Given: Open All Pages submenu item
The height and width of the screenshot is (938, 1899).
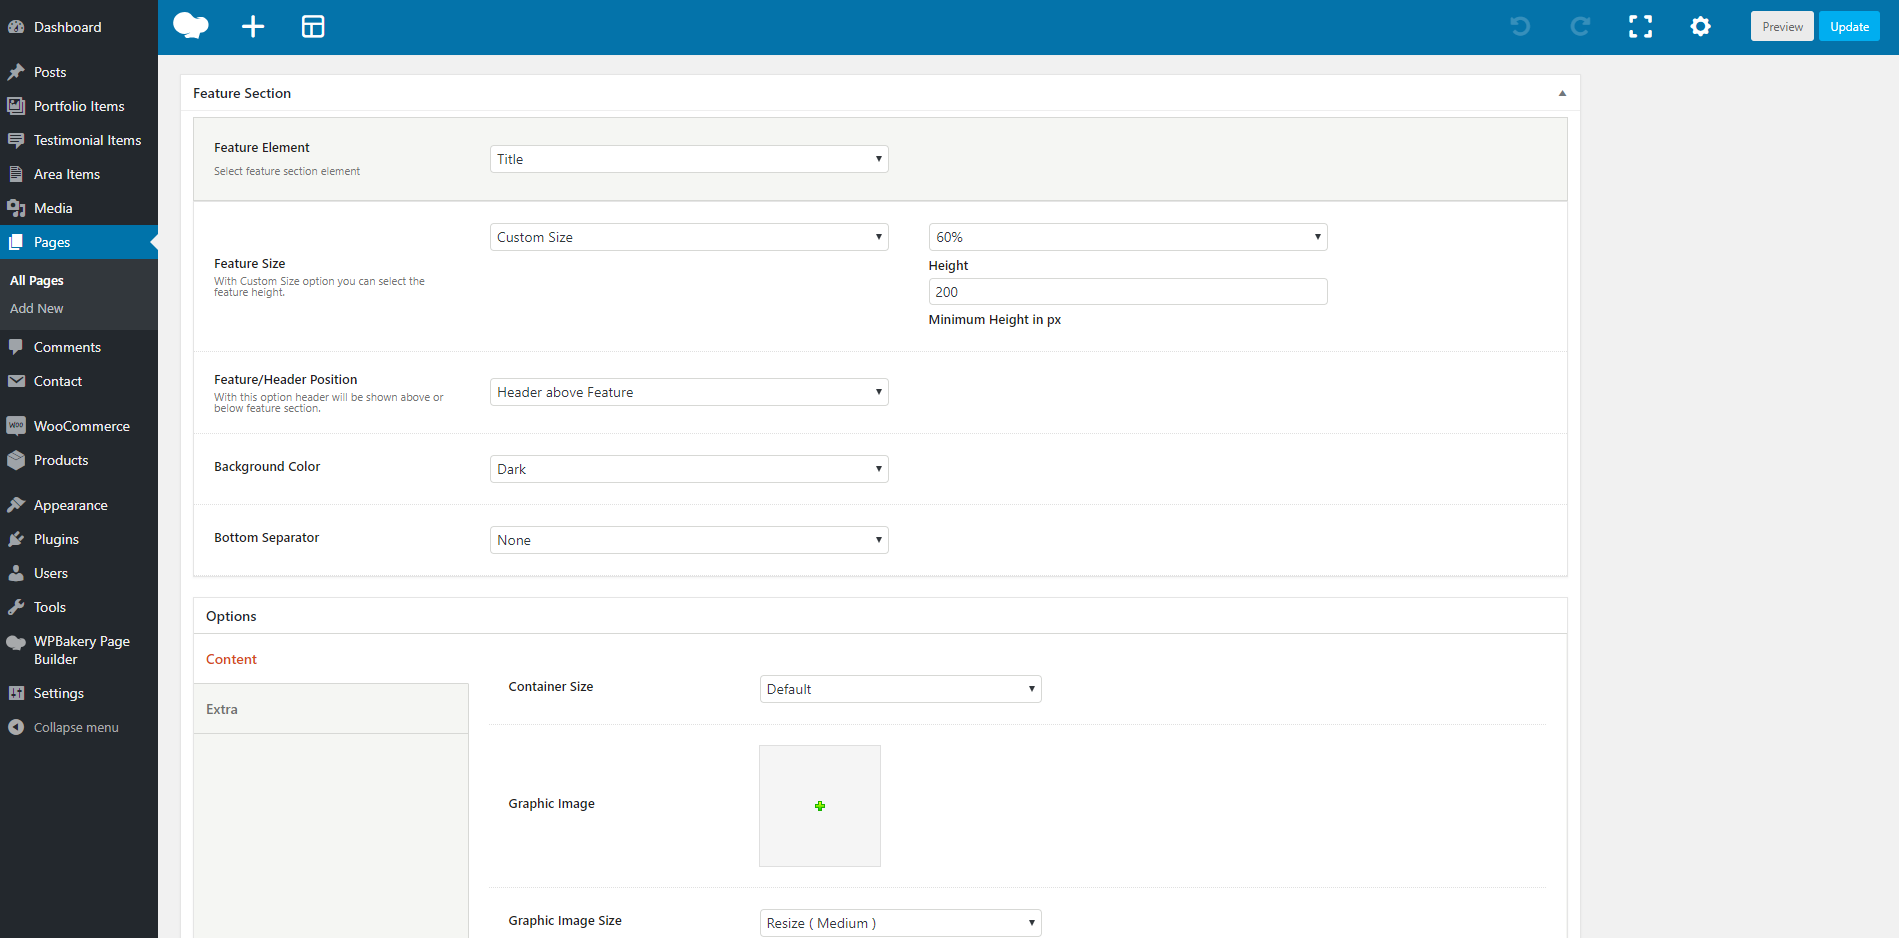Looking at the screenshot, I should coord(37,281).
